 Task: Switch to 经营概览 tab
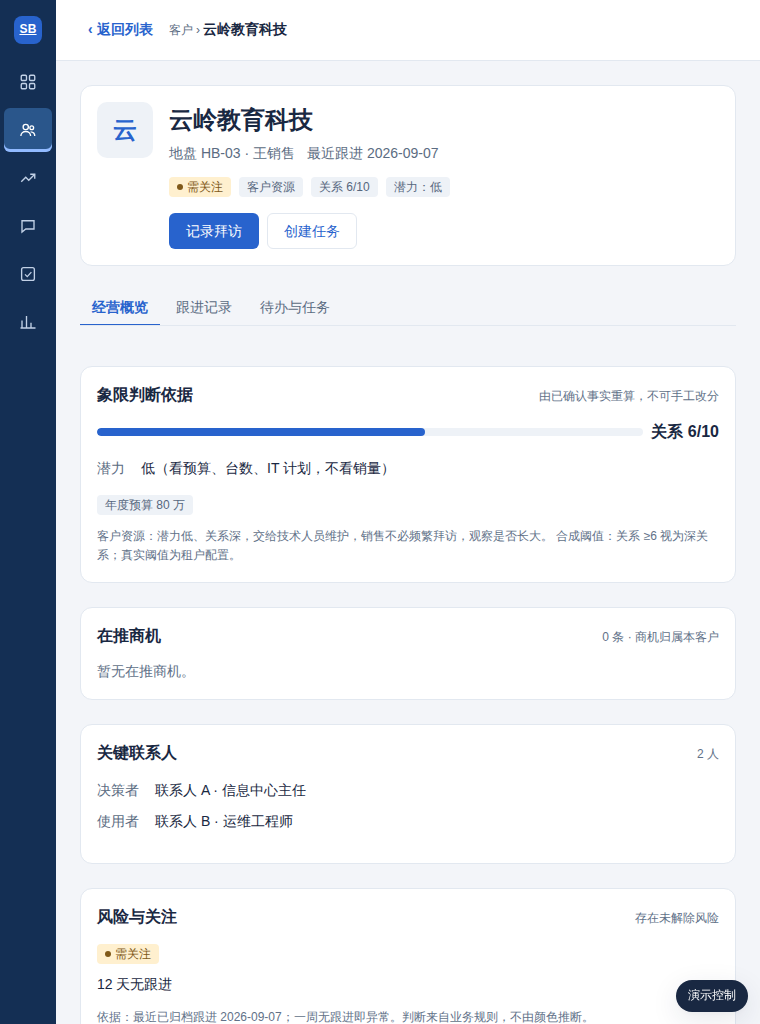pos(120,308)
